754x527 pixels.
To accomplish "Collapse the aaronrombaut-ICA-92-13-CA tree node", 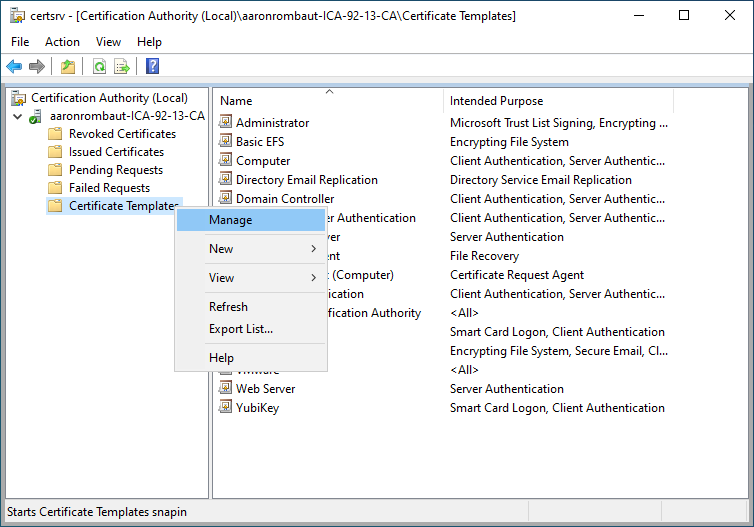I will coord(18,116).
